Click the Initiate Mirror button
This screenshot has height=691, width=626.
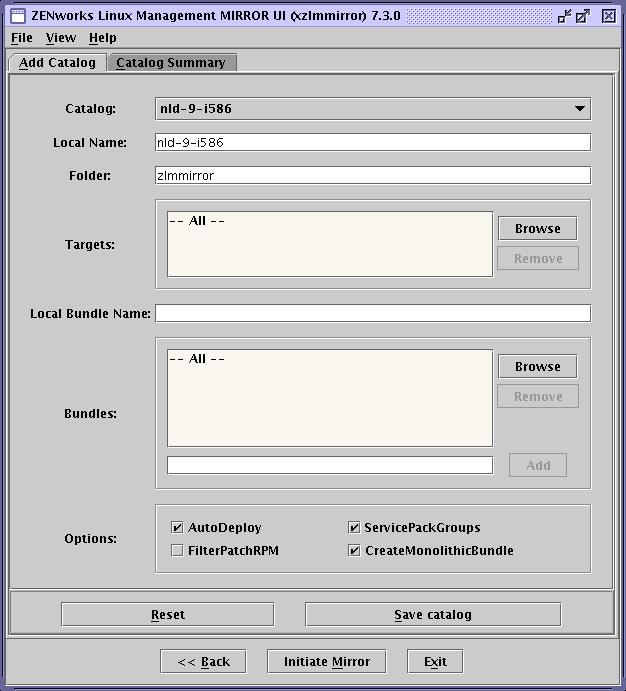pos(326,661)
